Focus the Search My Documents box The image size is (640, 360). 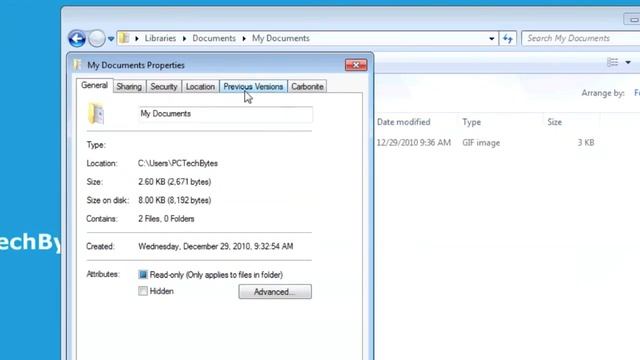pyautogui.click(x=580, y=38)
